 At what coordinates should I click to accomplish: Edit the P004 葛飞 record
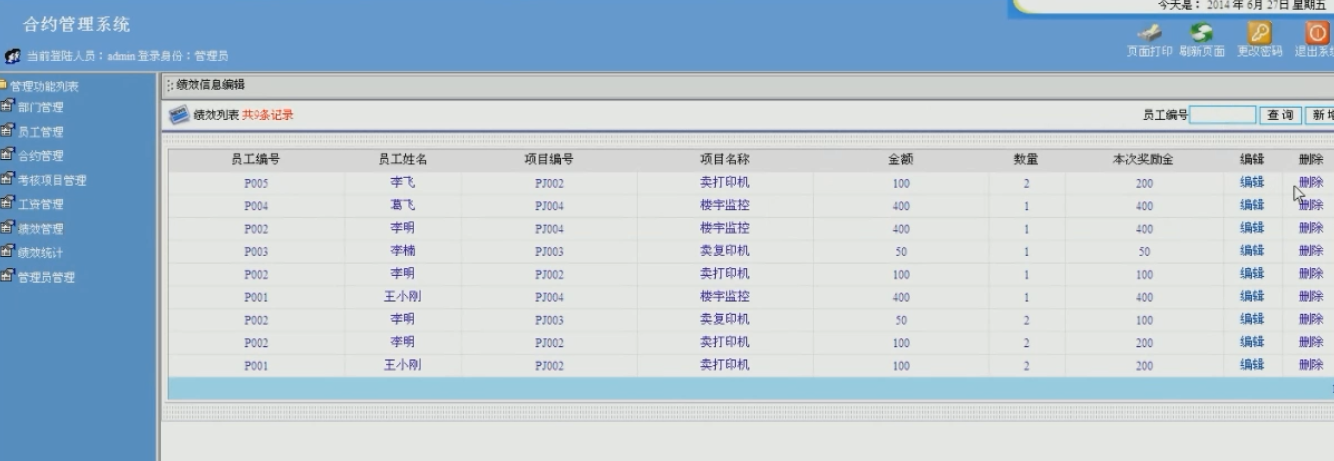pyautogui.click(x=1252, y=205)
